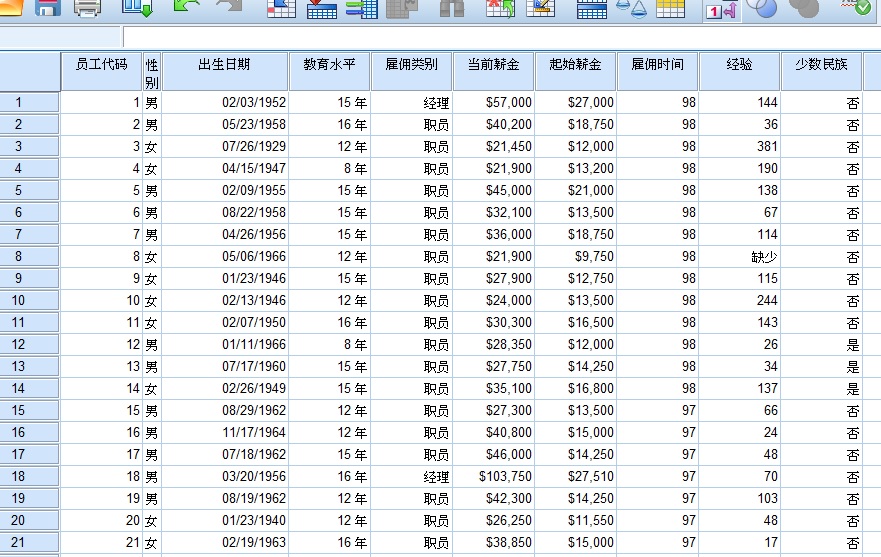Select the 雇佣类别 column header
The width and height of the screenshot is (881, 557).
(x=411, y=71)
